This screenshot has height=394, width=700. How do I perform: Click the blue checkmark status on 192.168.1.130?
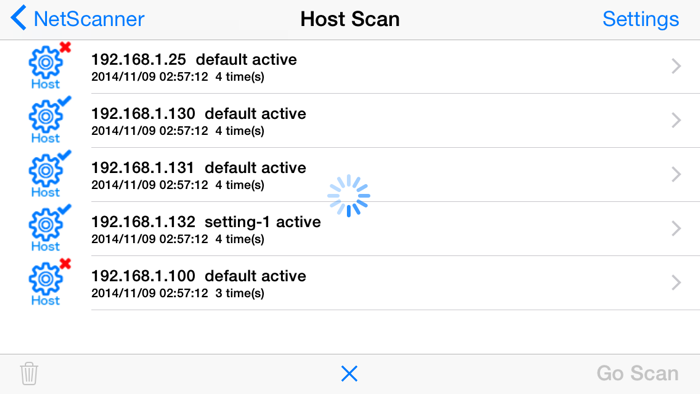pyautogui.click(x=65, y=101)
